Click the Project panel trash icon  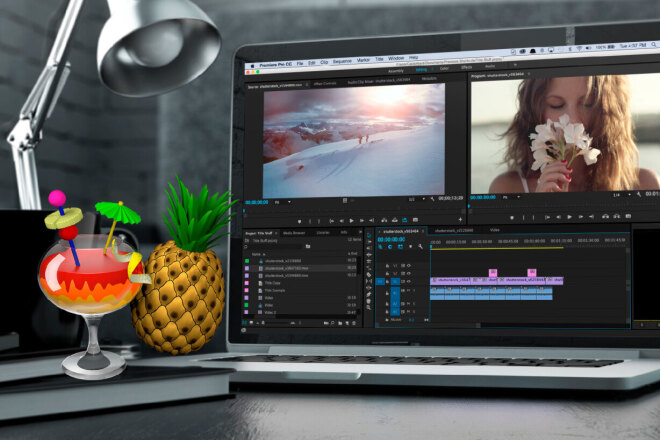click(x=354, y=323)
